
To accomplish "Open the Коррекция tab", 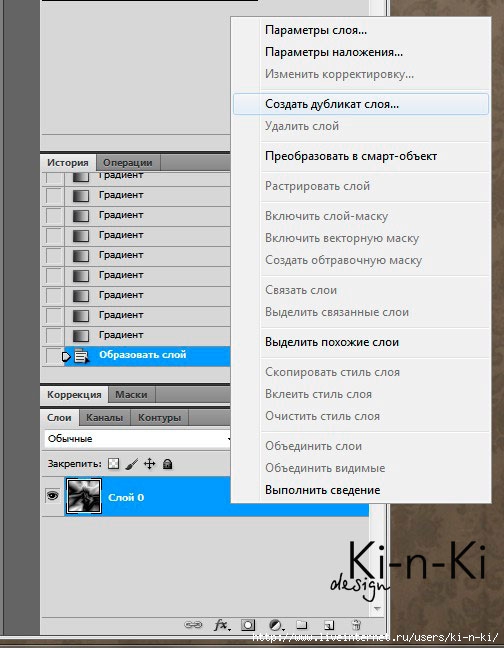I will [x=74, y=395].
